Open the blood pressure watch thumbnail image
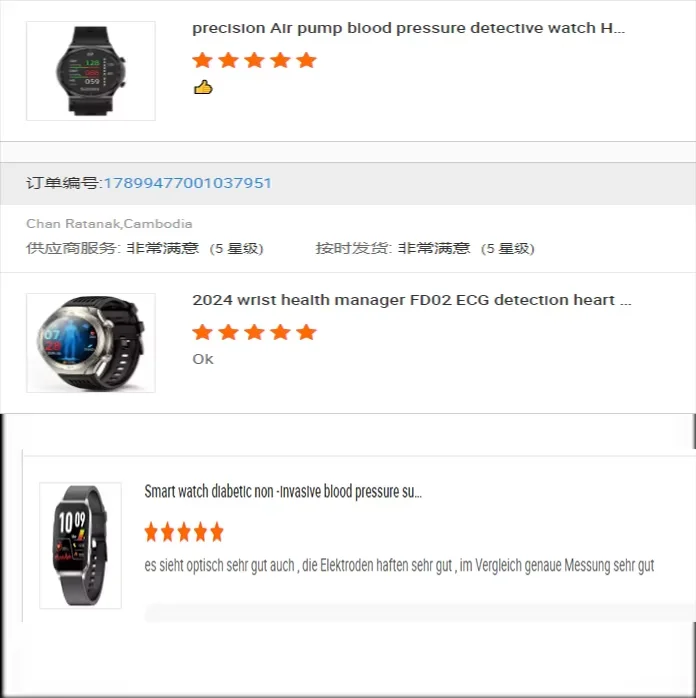Screen dimensions: 696x698 [x=91, y=71]
